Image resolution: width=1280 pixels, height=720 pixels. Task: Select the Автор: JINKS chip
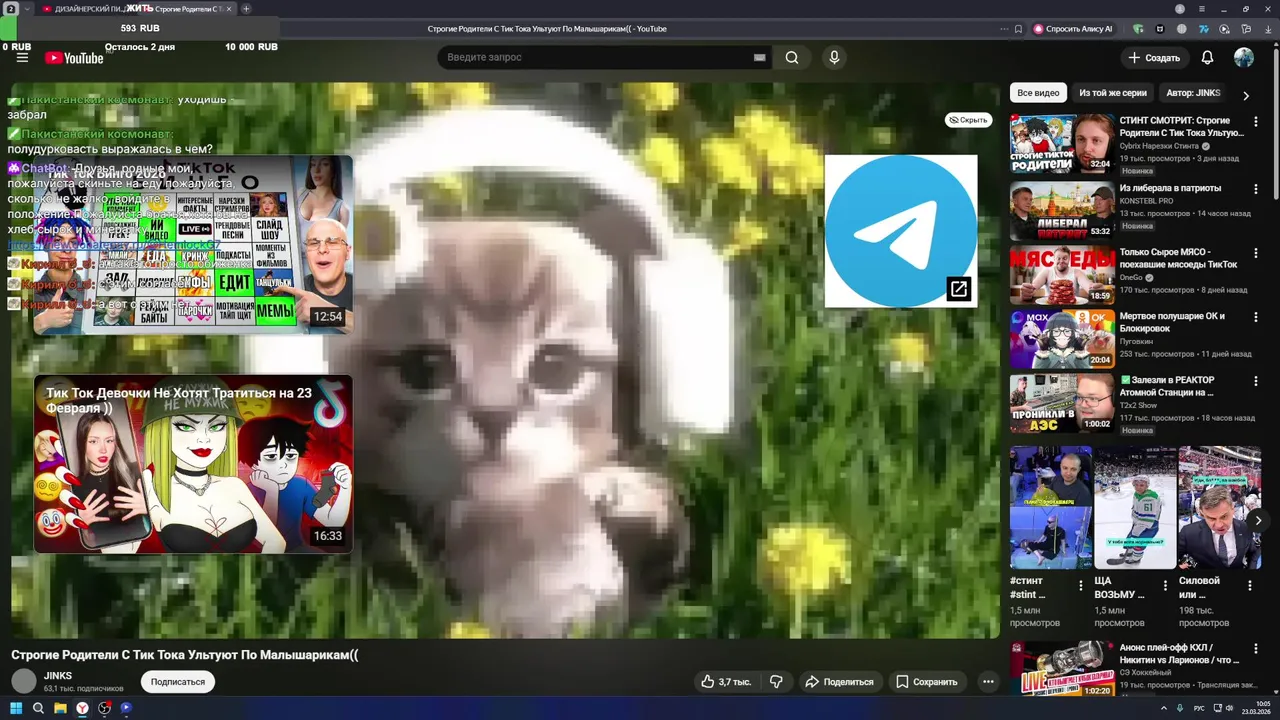pyautogui.click(x=1193, y=93)
